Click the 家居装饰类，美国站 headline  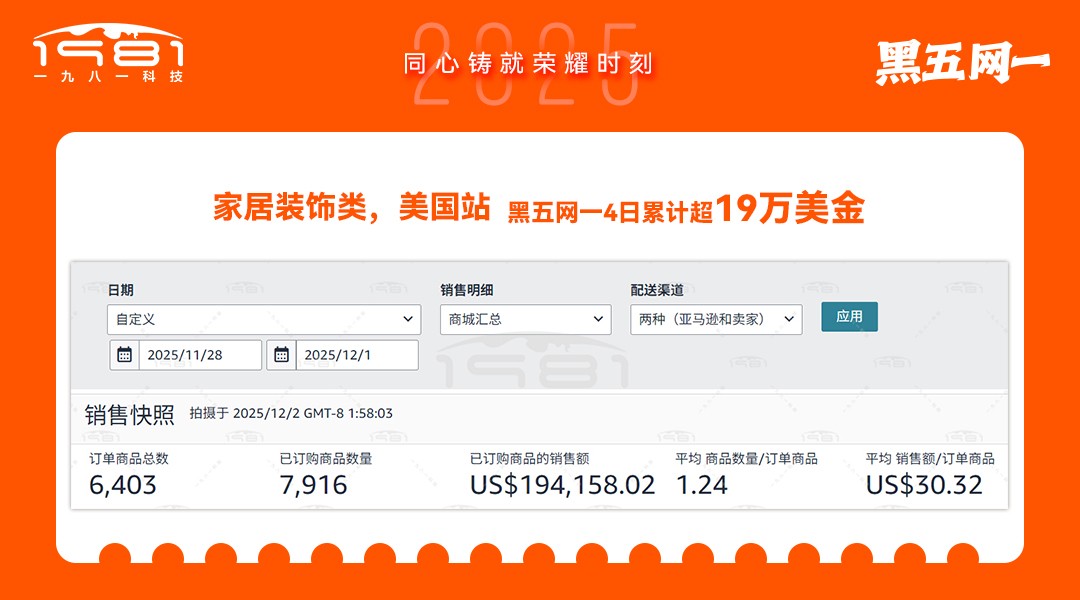(351, 209)
